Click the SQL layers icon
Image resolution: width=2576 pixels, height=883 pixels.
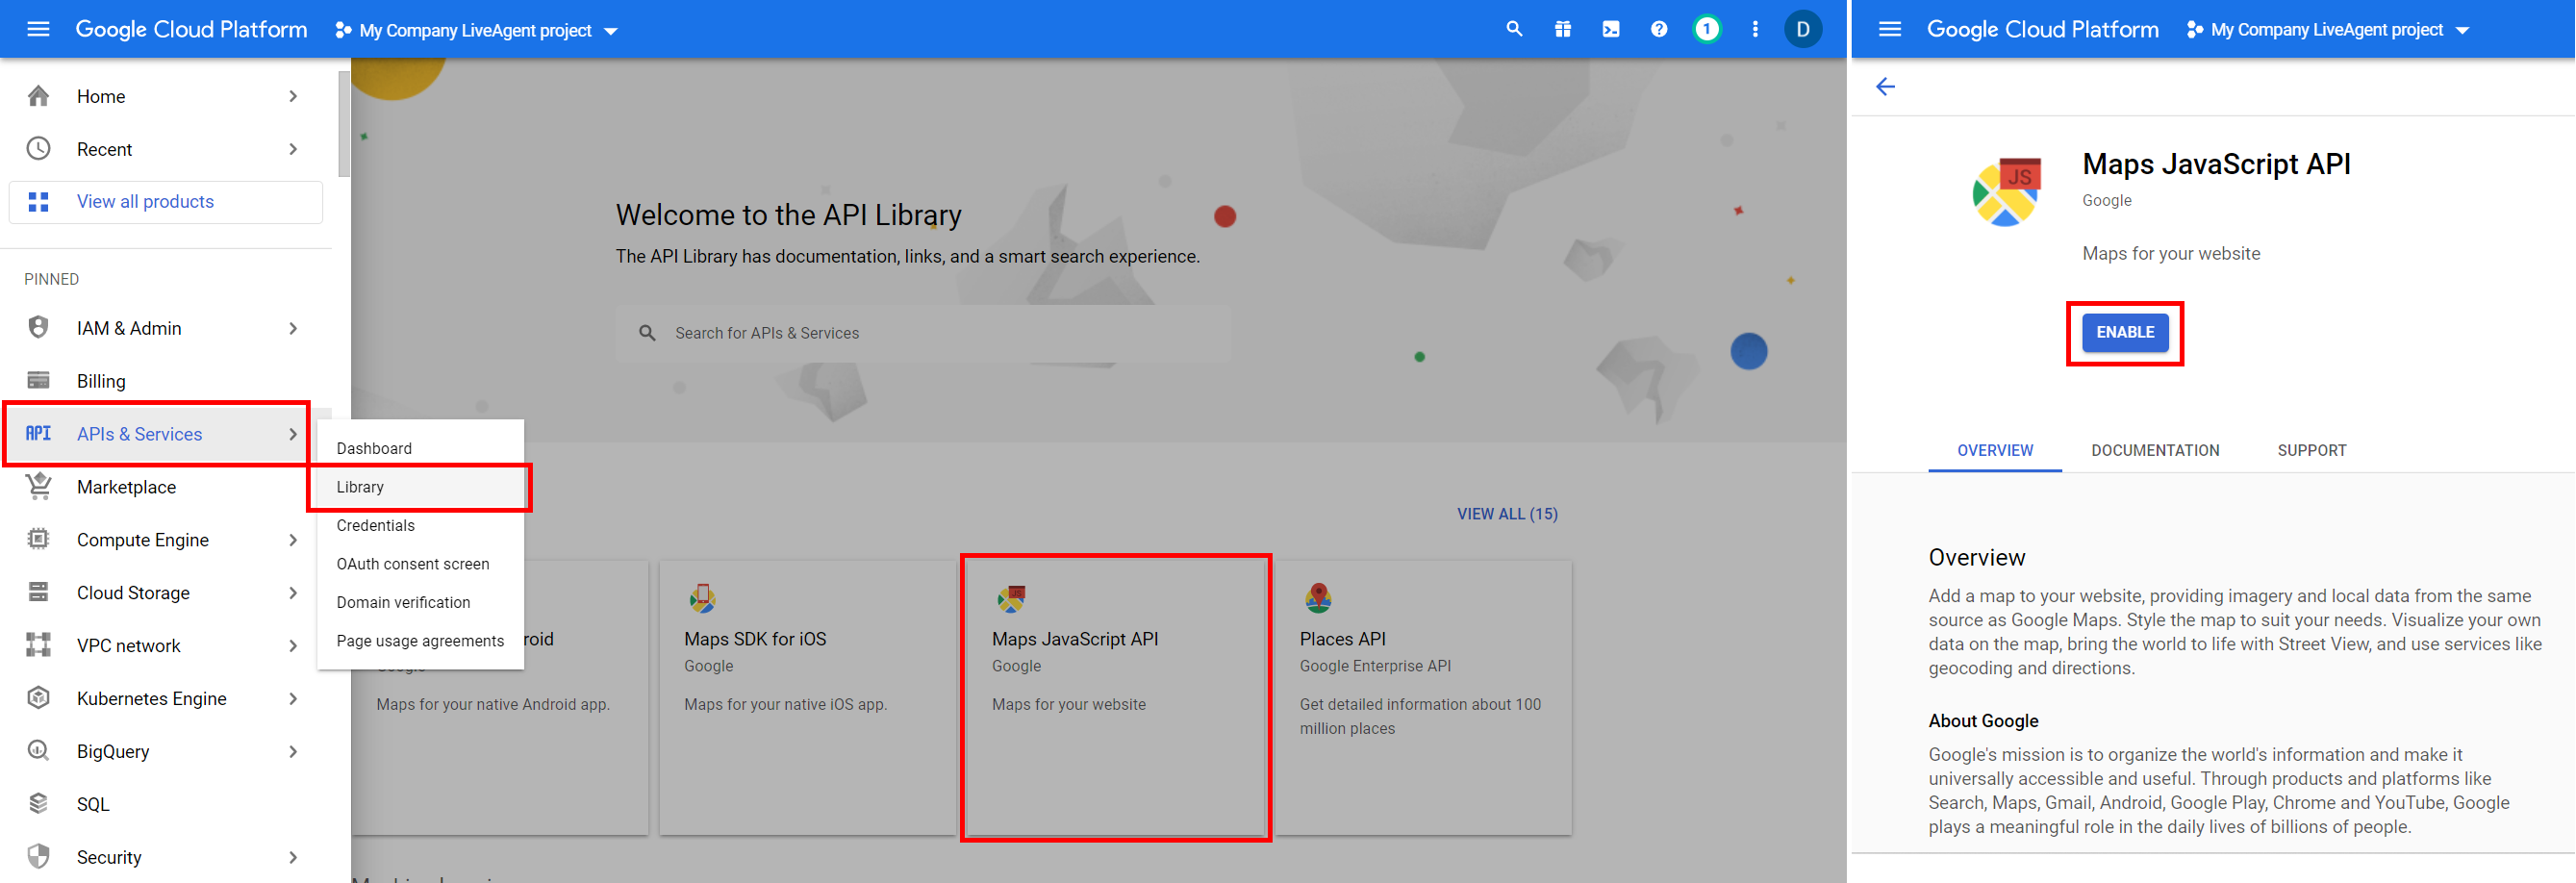(x=38, y=804)
